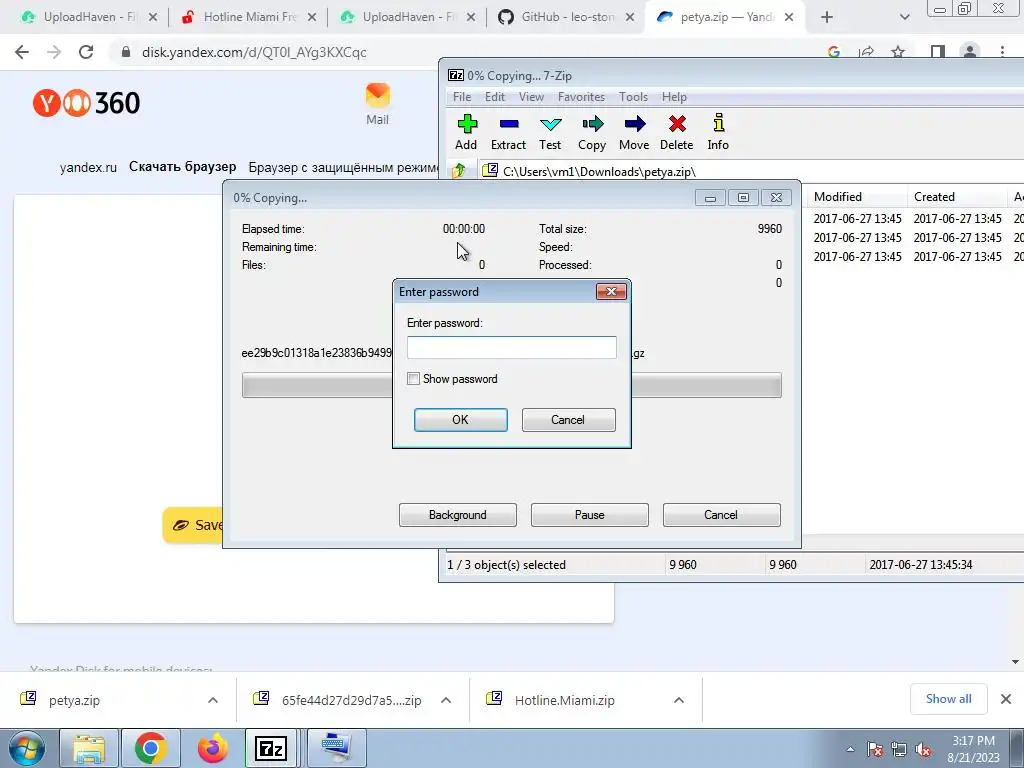Image resolution: width=1024 pixels, height=768 pixels.
Task: Click the password input field
Action: [511, 347]
